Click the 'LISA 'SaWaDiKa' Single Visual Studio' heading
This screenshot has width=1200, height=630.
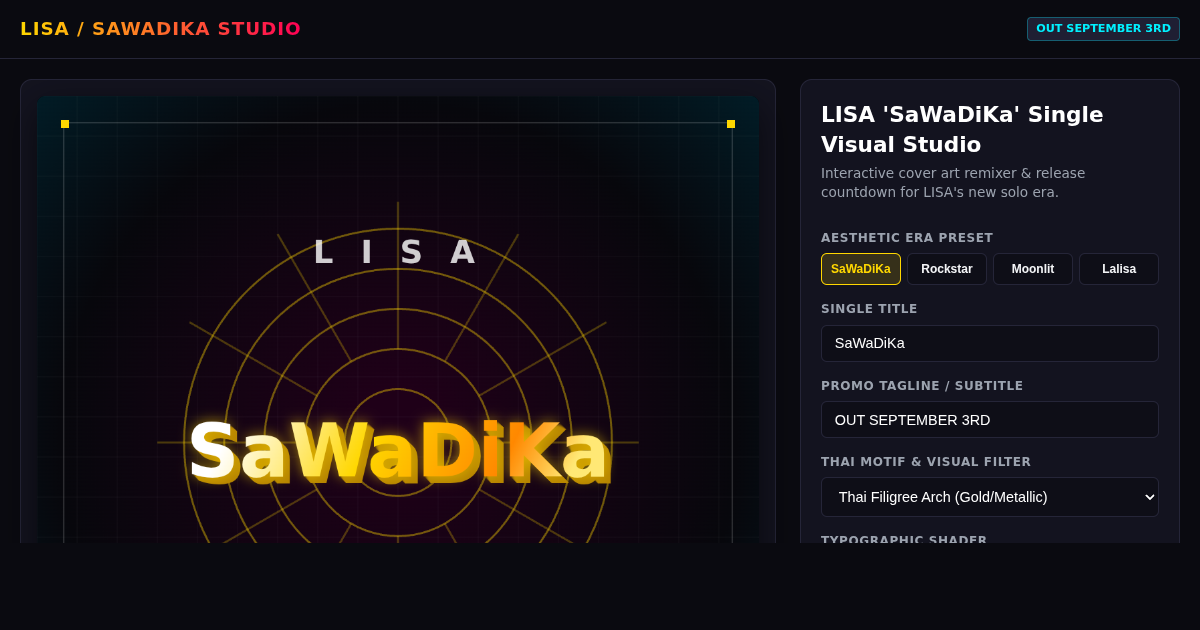pyautogui.click(x=962, y=129)
